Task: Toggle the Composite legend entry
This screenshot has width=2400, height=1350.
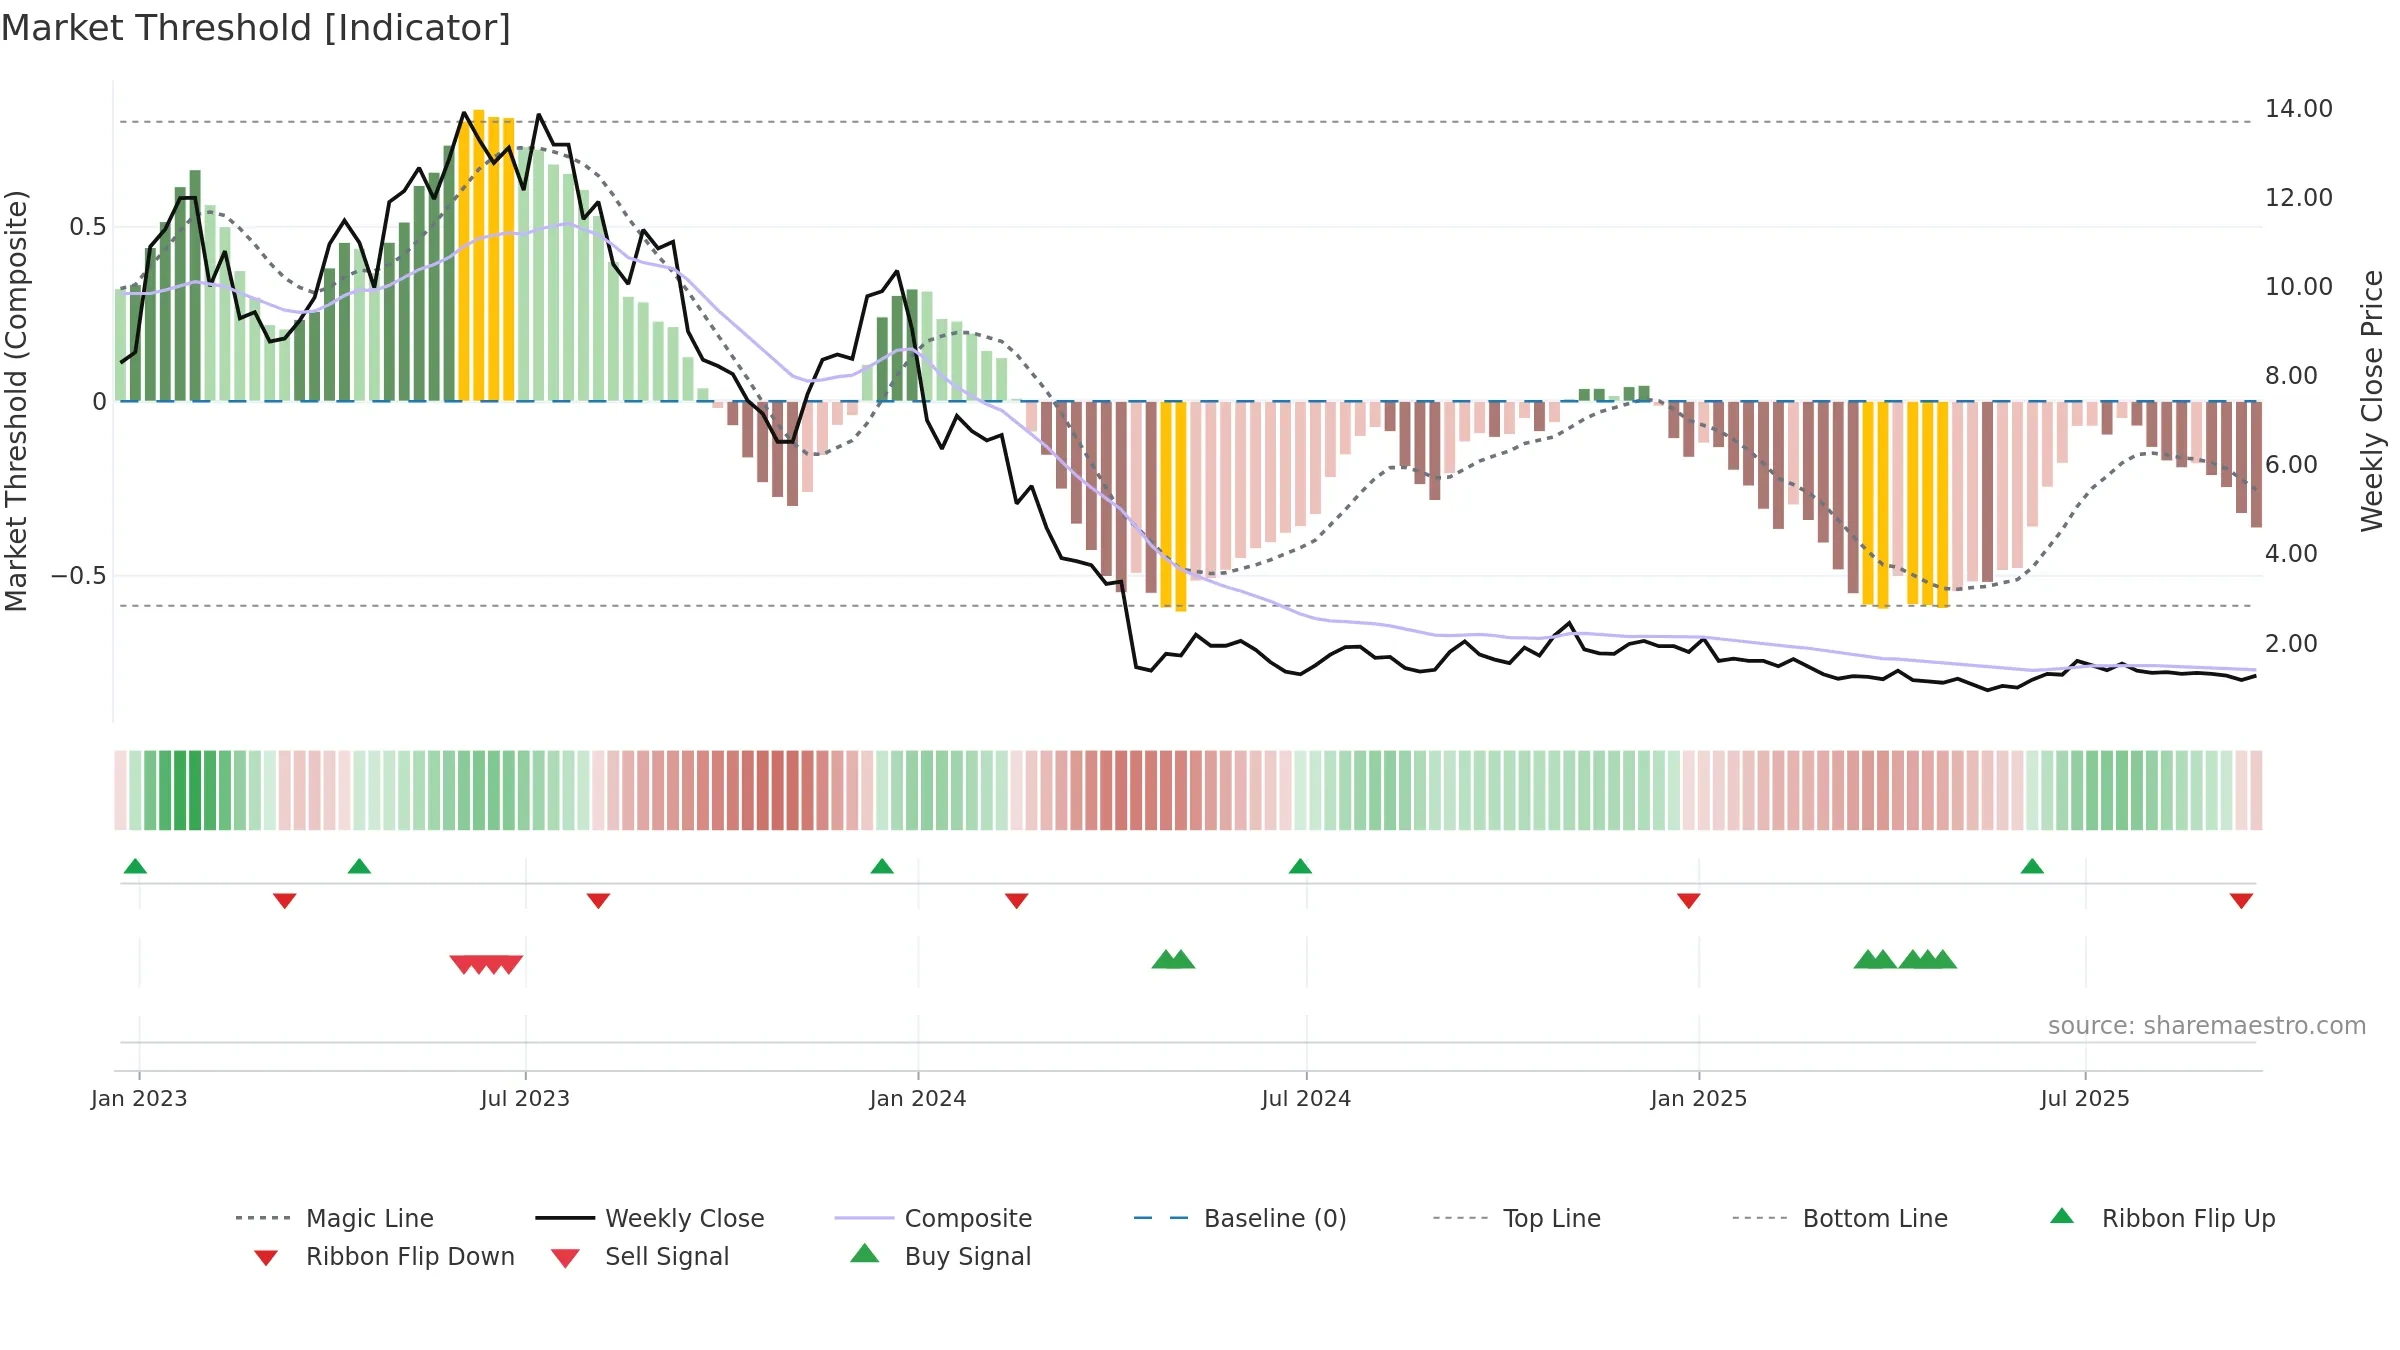Action: [933, 1218]
